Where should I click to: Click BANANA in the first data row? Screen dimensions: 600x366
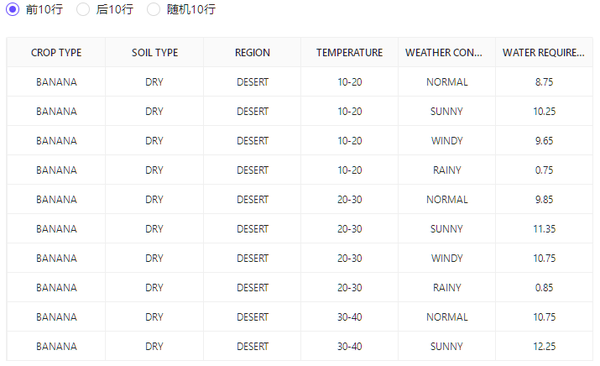click(56, 82)
